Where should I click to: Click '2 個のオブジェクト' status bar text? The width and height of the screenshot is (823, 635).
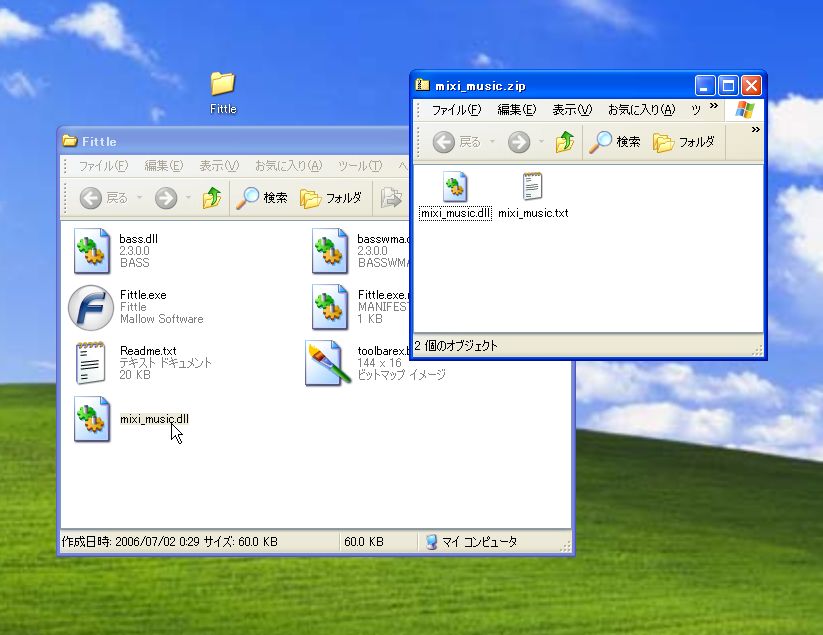click(x=456, y=346)
